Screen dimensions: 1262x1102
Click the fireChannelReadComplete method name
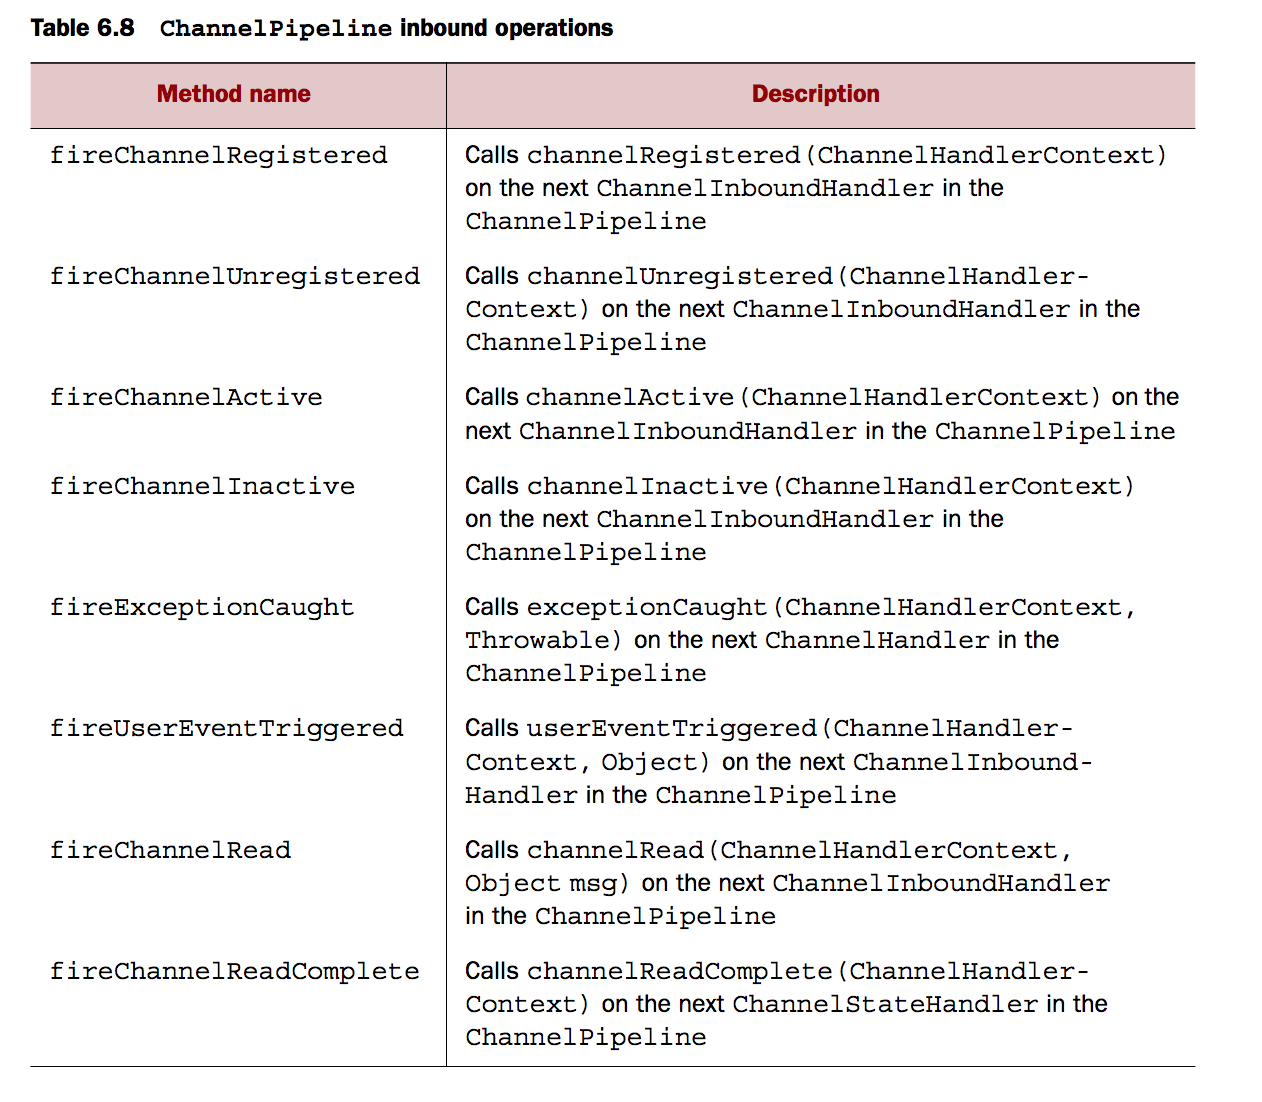coord(235,971)
